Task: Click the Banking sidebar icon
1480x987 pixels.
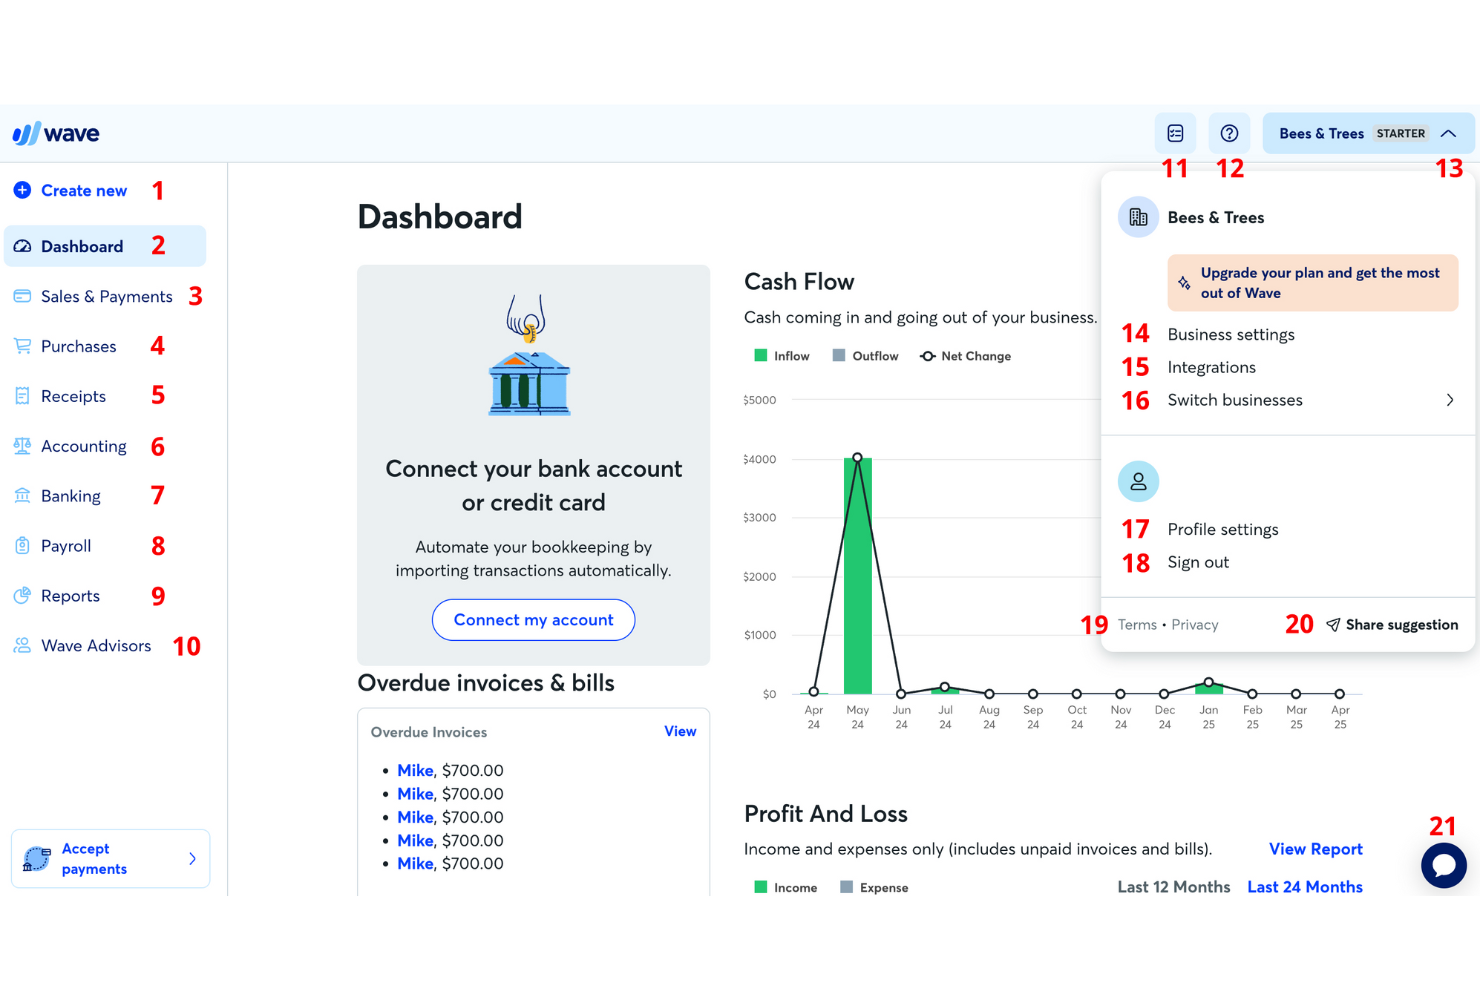Action: [22, 496]
